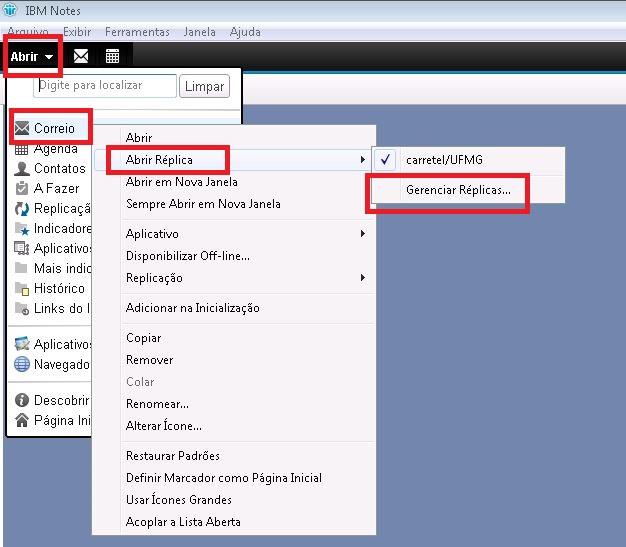Click the Contatos person icon
Viewport: 626px width, 547px height.
pyautogui.click(x=22, y=168)
